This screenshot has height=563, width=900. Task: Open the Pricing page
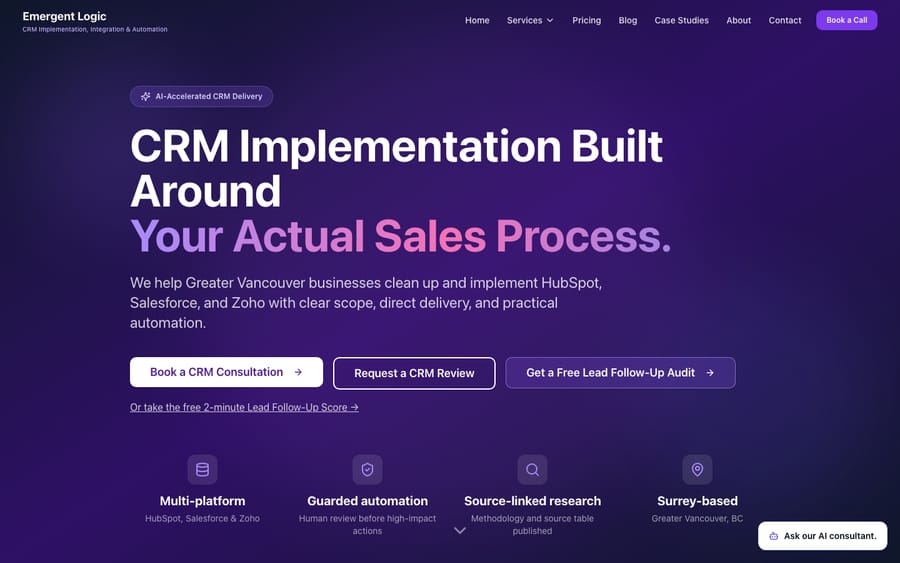(x=587, y=20)
